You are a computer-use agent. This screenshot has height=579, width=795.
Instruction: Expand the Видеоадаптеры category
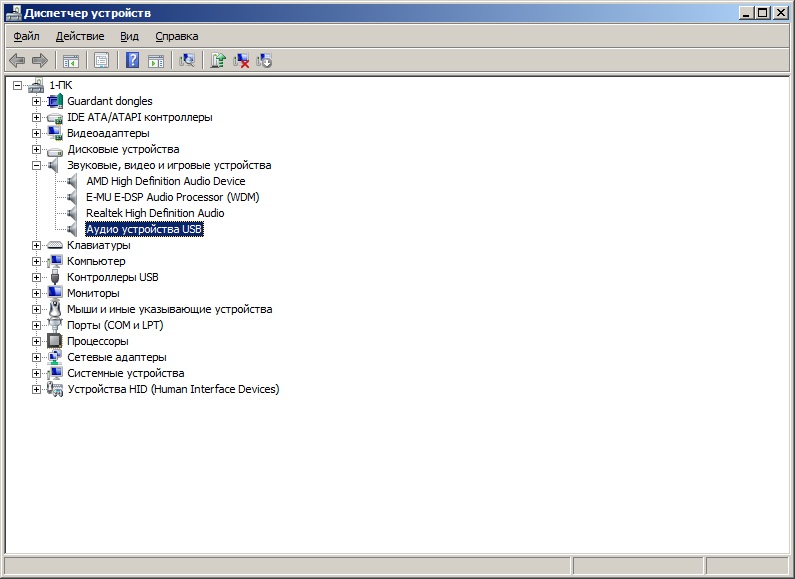37,133
